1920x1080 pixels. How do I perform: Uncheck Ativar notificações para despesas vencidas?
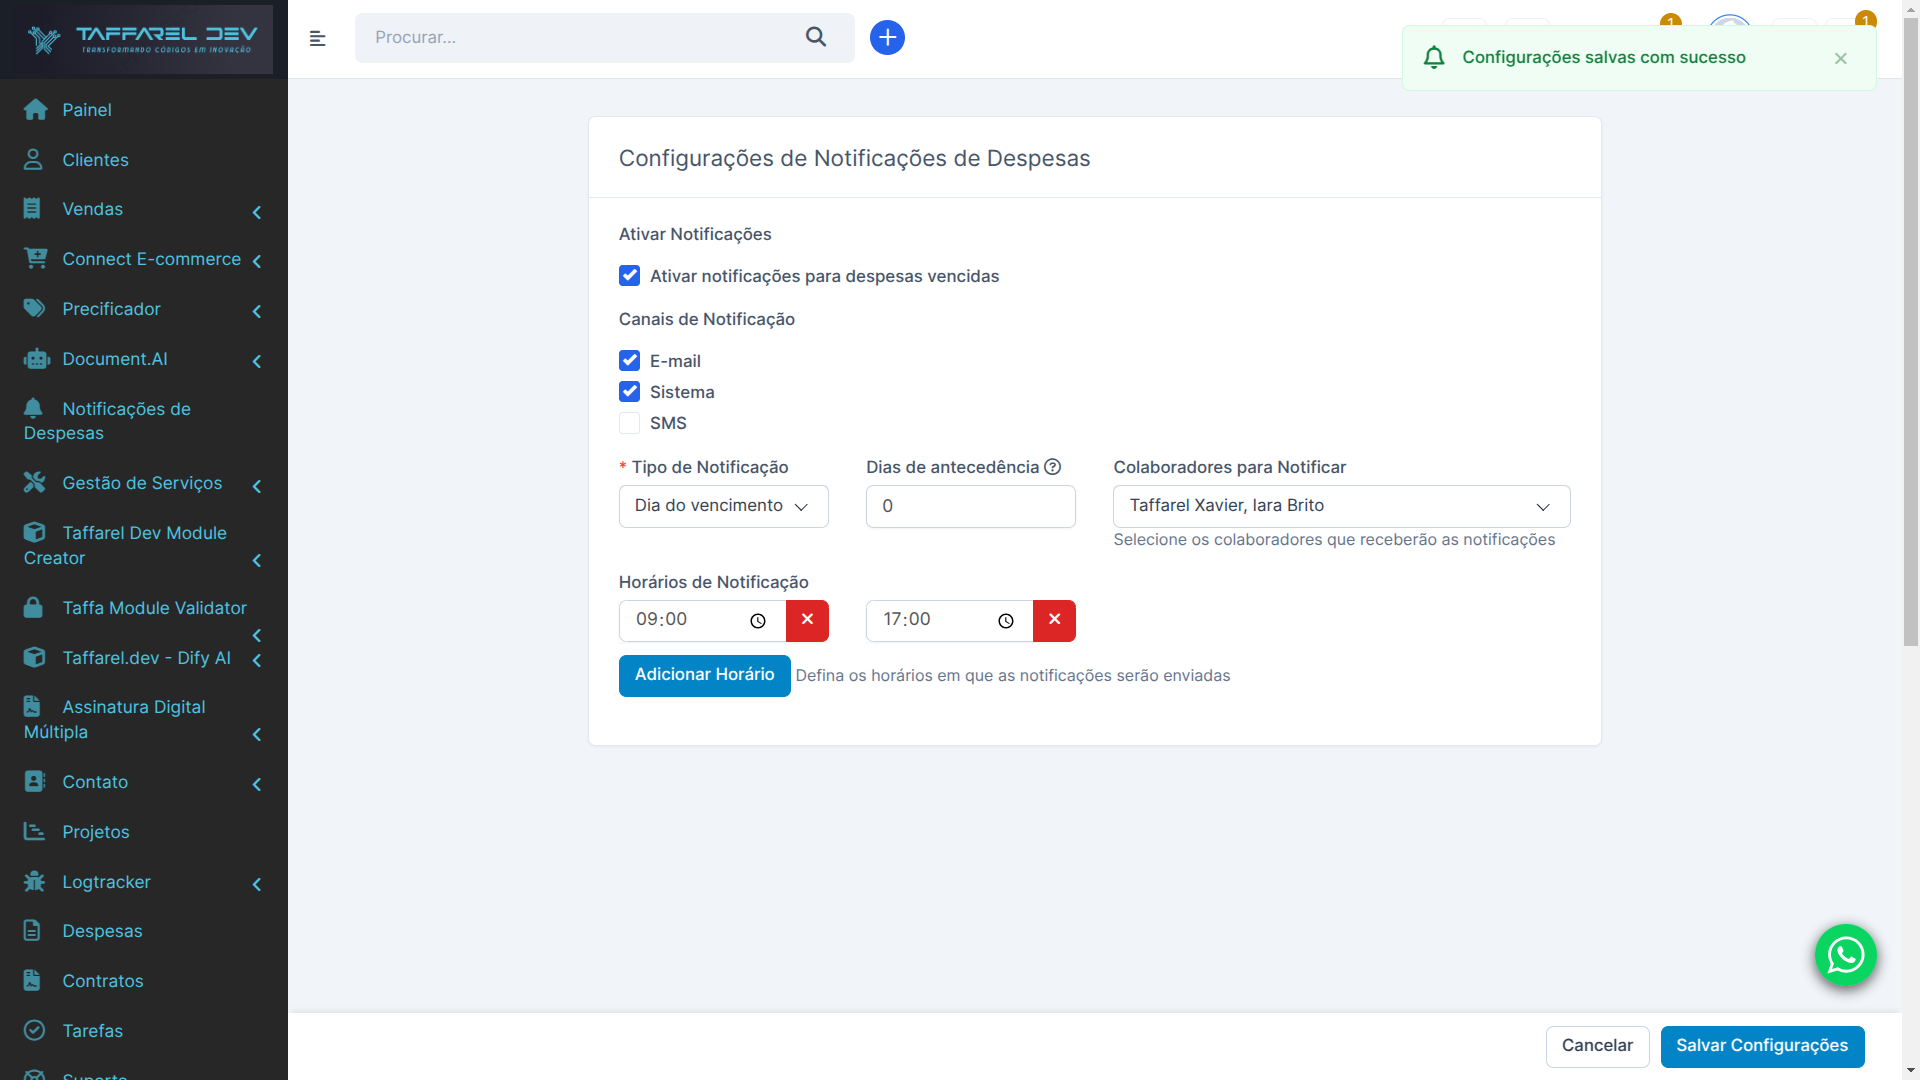click(x=629, y=276)
